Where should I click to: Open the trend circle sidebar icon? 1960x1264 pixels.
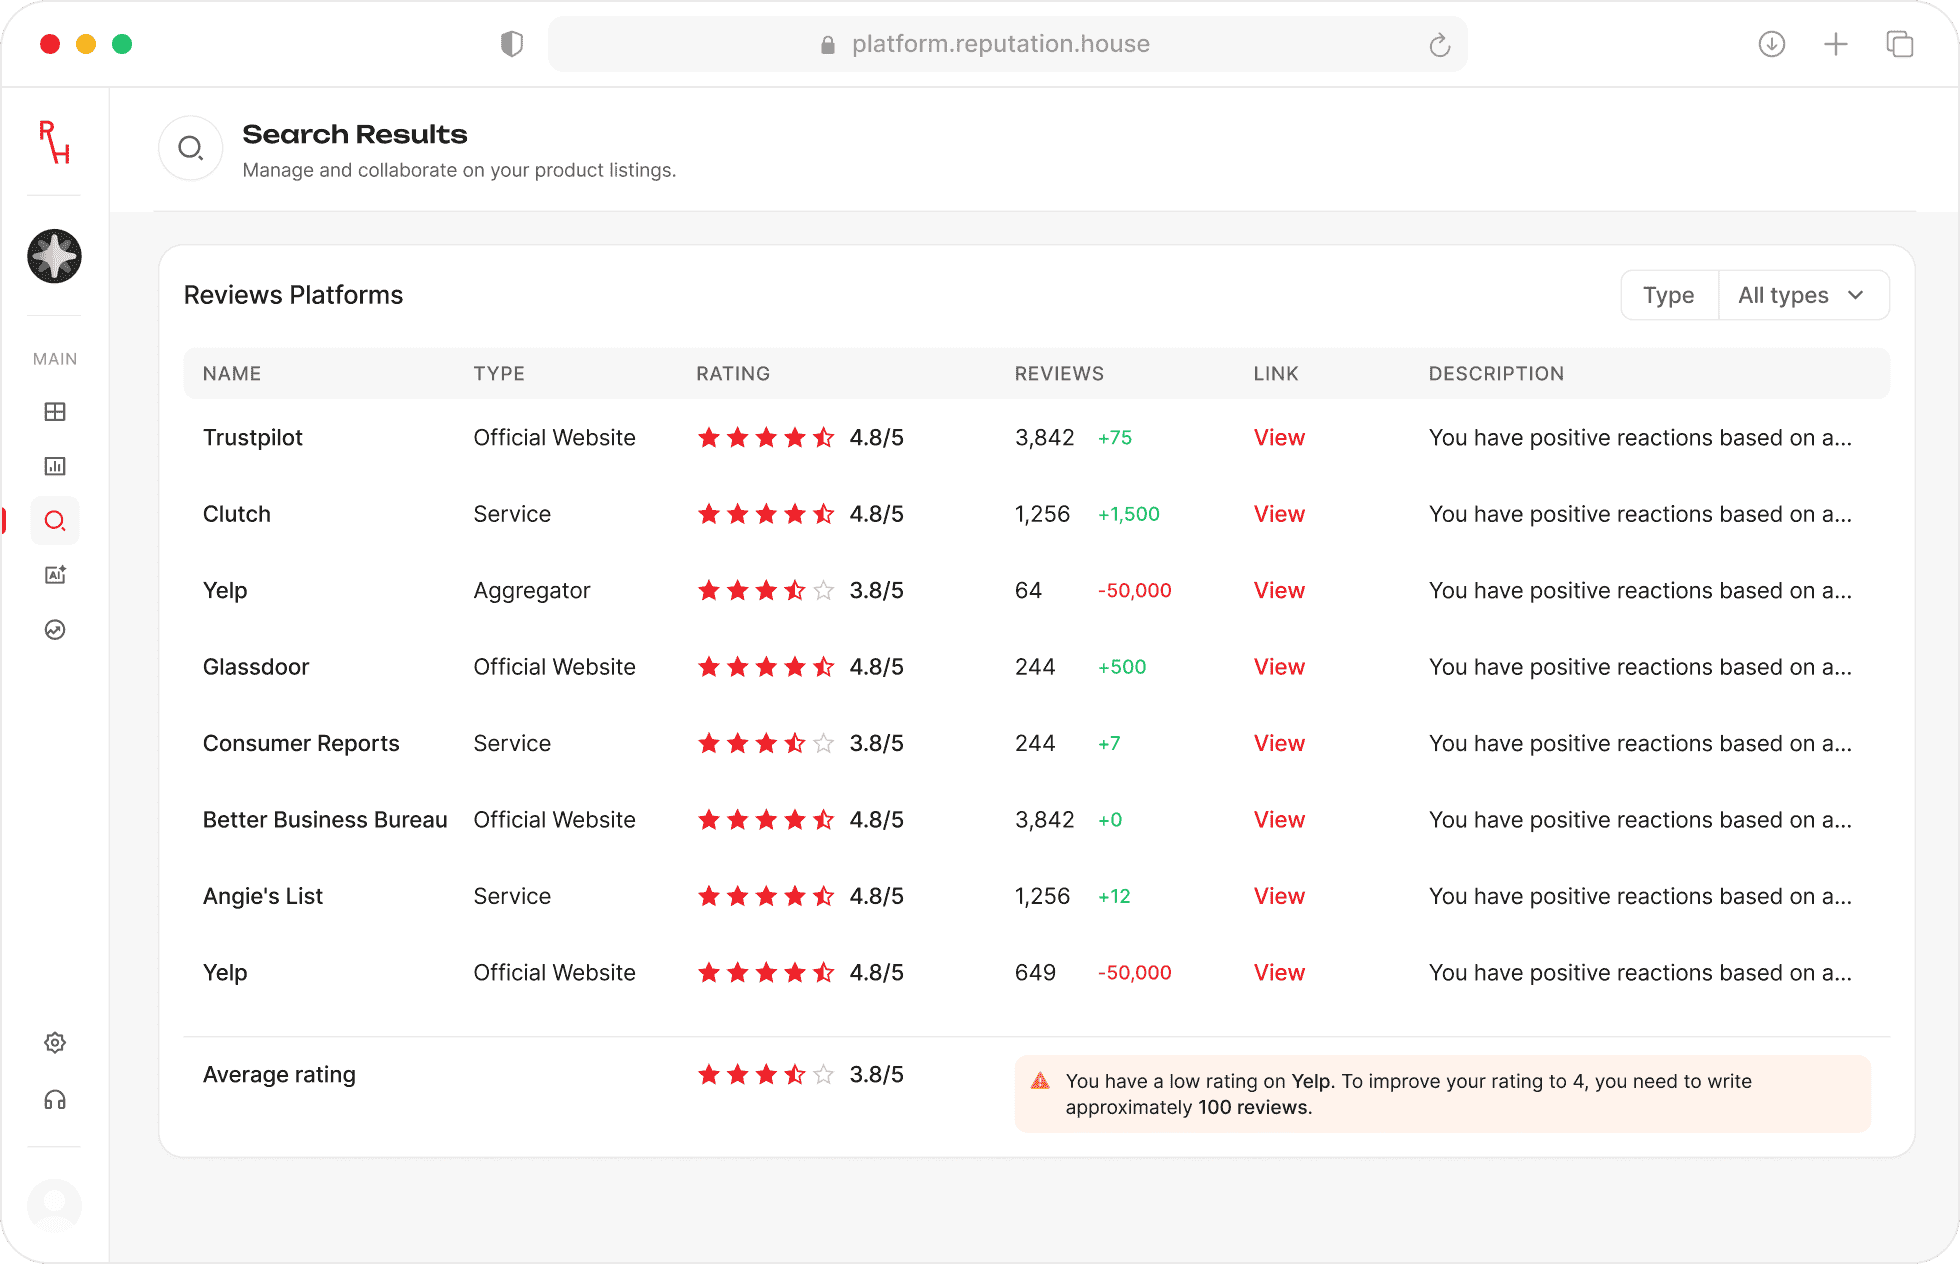coord(55,630)
